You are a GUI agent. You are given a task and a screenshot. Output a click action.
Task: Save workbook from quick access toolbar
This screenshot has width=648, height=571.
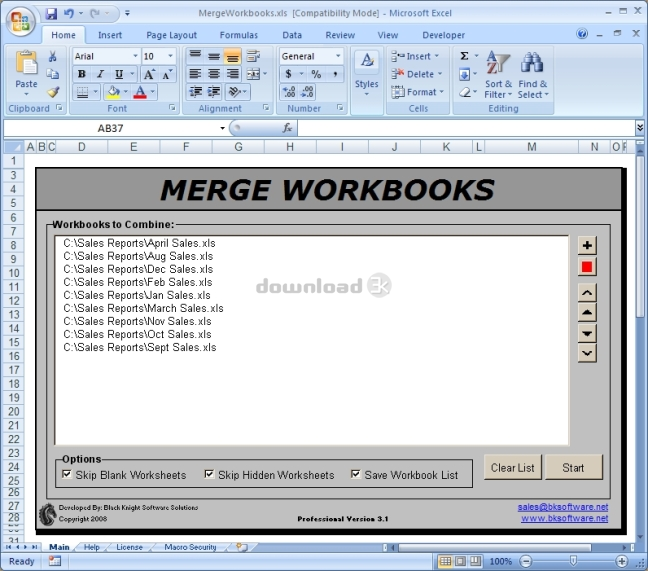point(51,14)
